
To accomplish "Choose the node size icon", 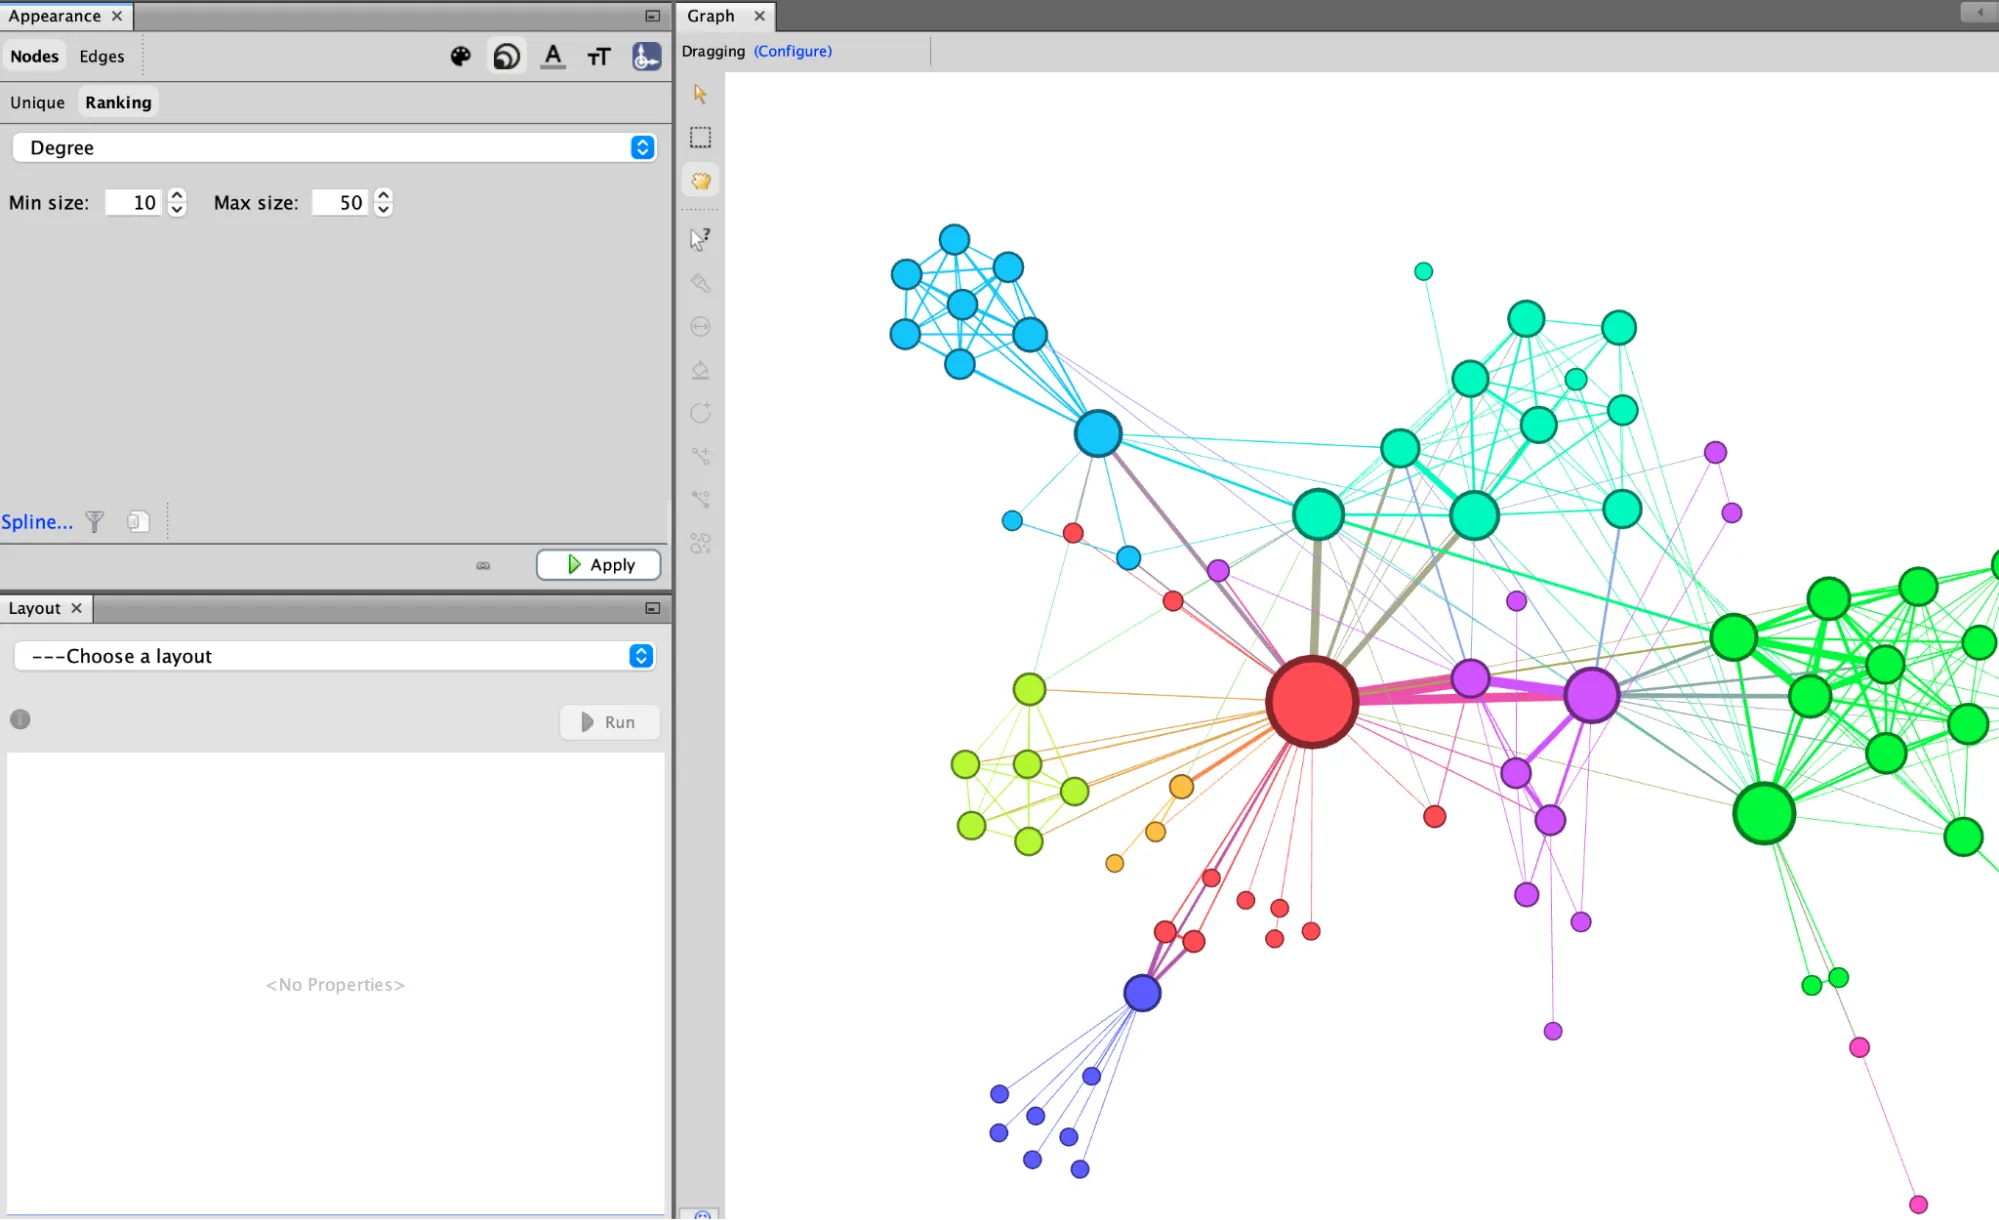I will pyautogui.click(x=507, y=57).
